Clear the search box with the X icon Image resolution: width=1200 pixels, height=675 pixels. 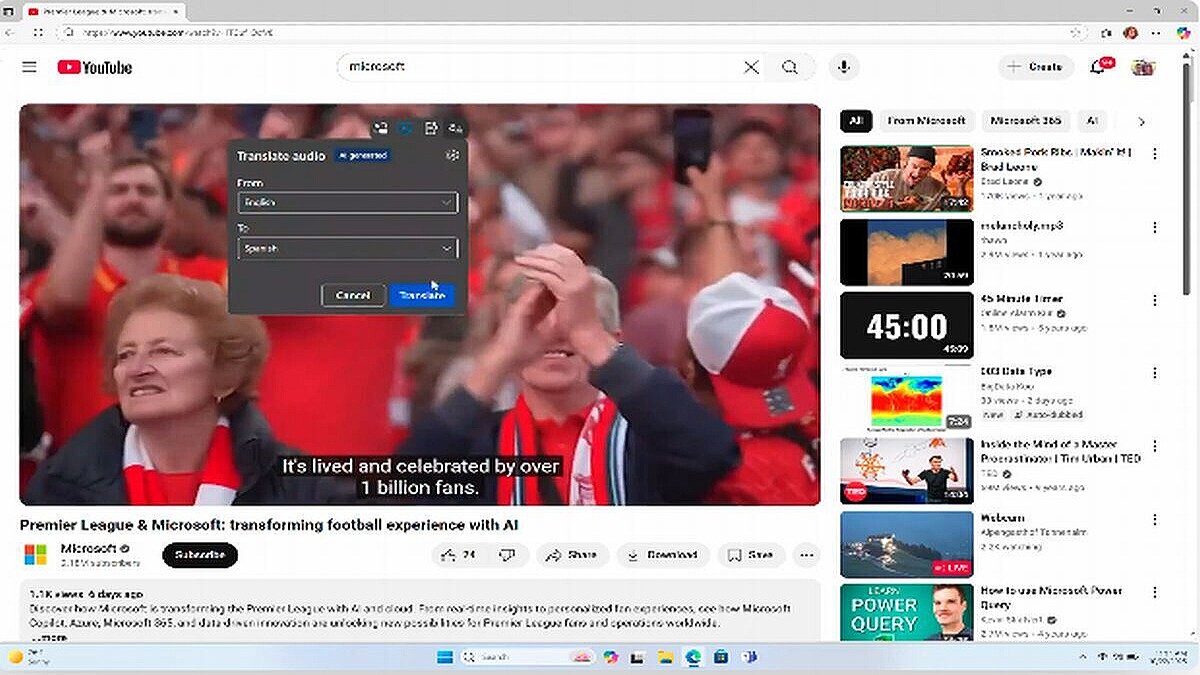[751, 67]
